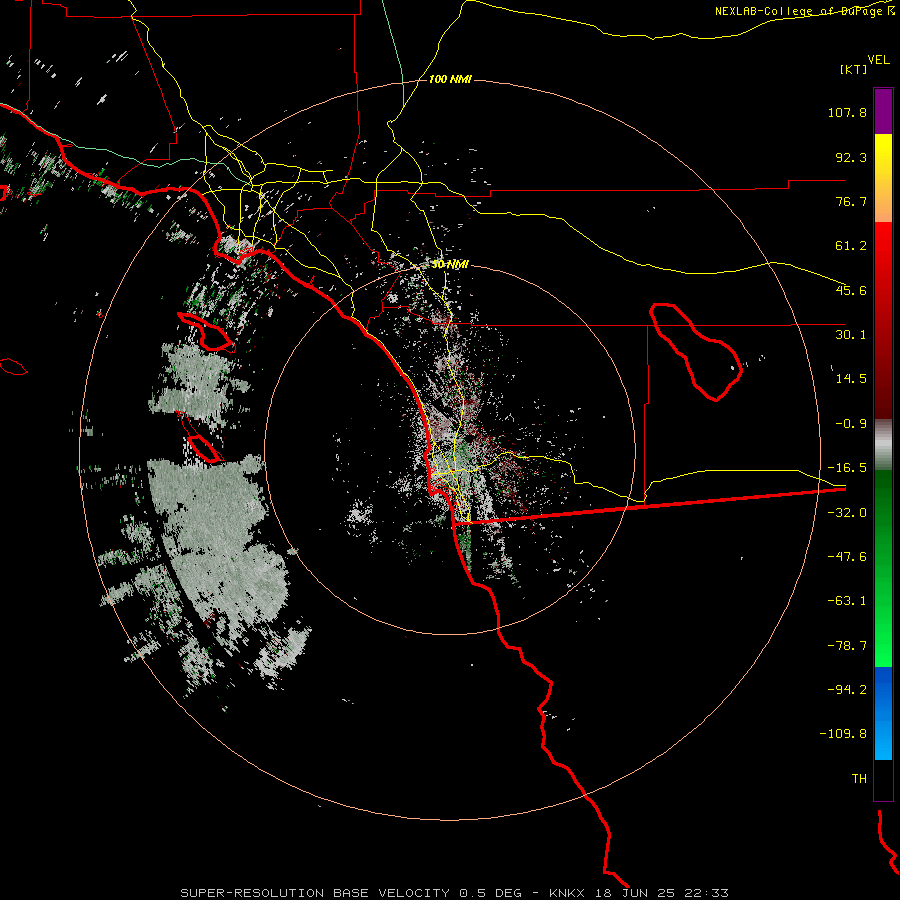This screenshot has width=900, height=900.
Task: Select the -32.0 scale value
Action: 847,513
